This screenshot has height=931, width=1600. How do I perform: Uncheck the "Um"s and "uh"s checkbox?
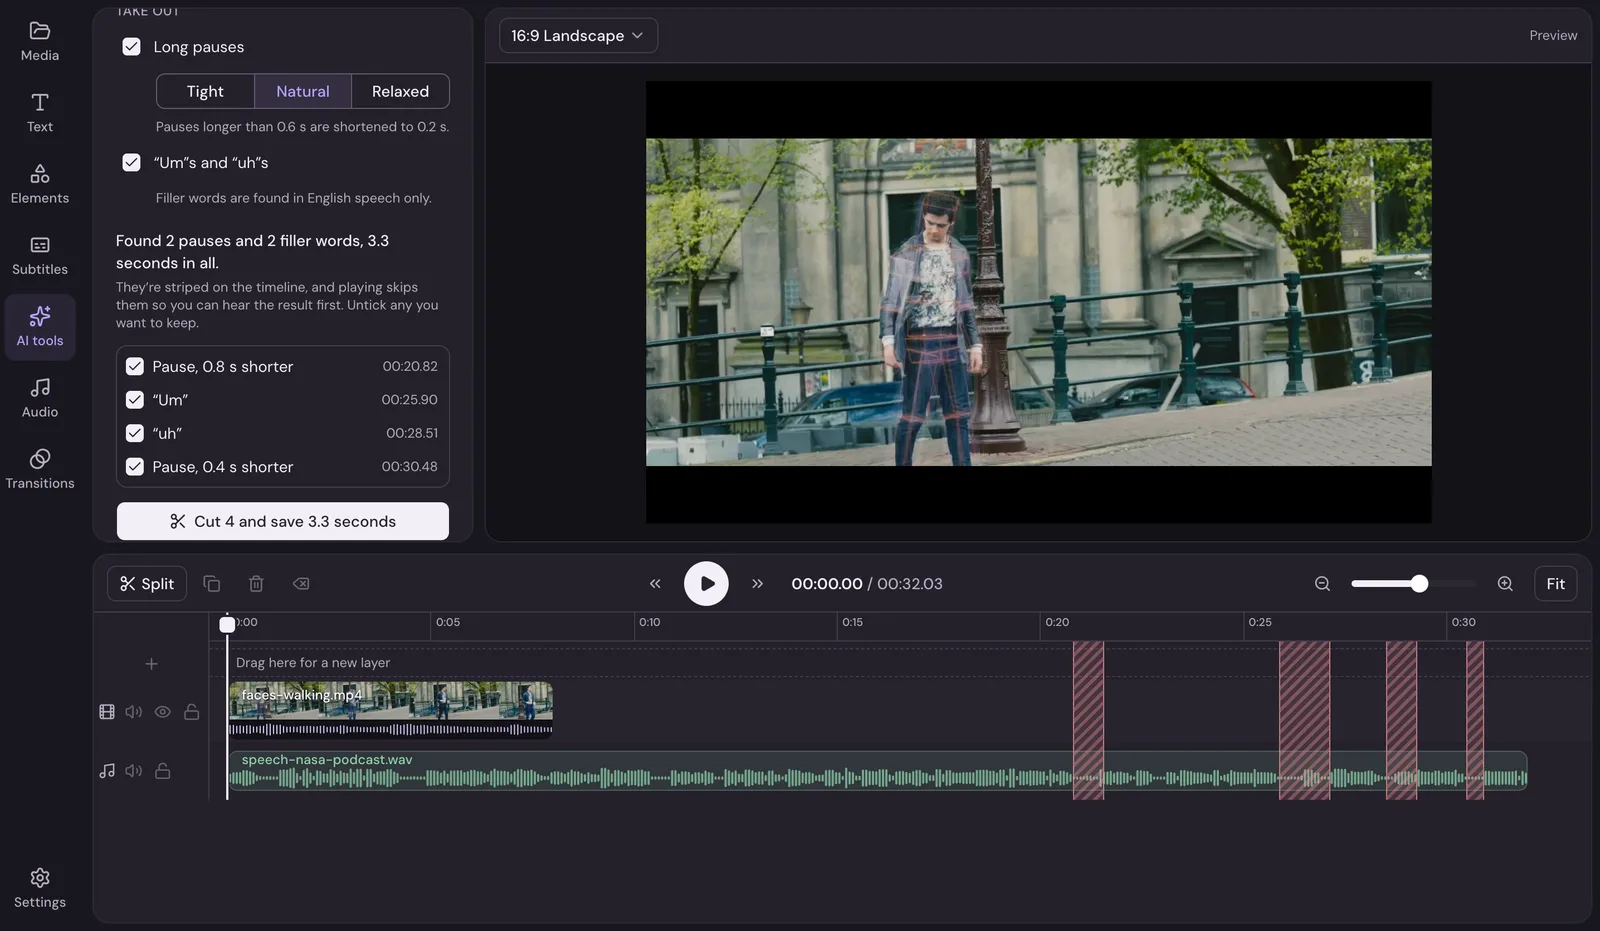pyautogui.click(x=131, y=162)
